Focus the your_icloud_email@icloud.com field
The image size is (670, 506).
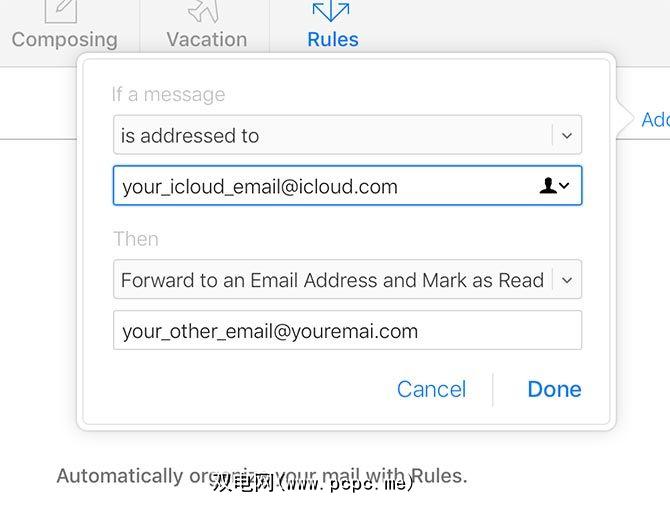tap(320, 186)
